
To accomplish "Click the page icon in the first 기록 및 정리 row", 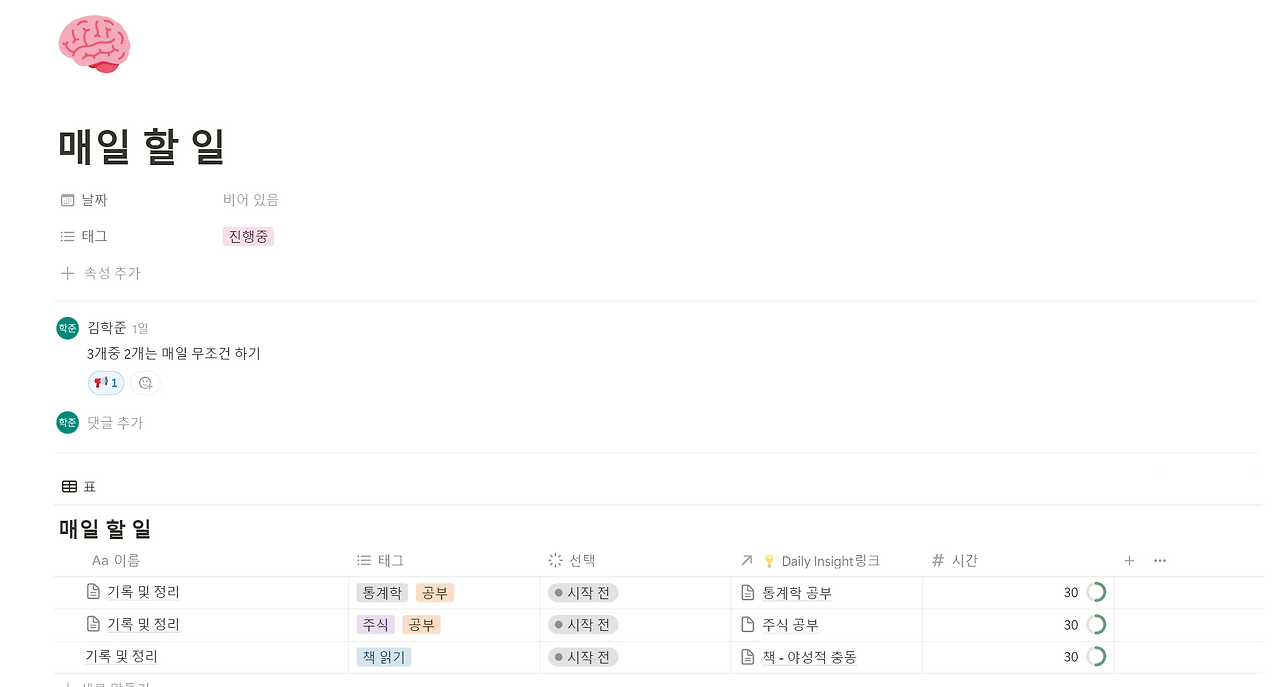I will 93,592.
